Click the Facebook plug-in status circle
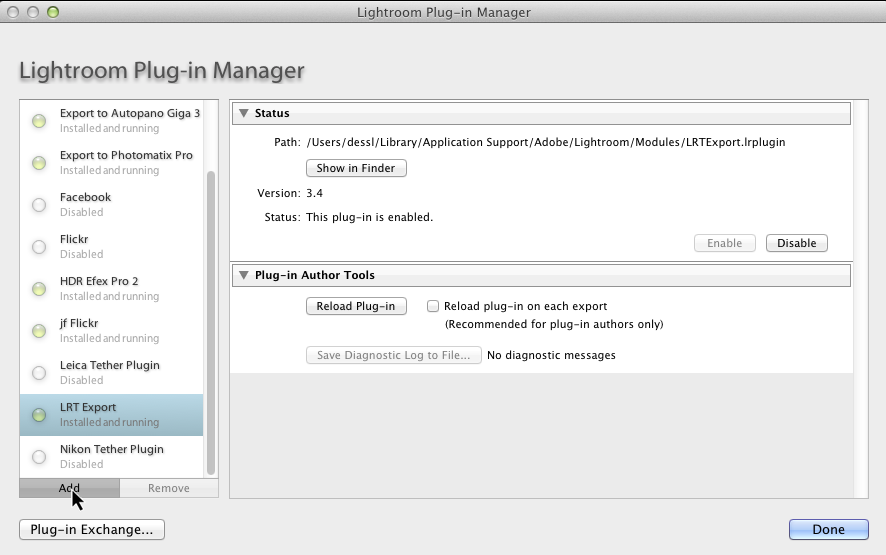 pyautogui.click(x=39, y=205)
